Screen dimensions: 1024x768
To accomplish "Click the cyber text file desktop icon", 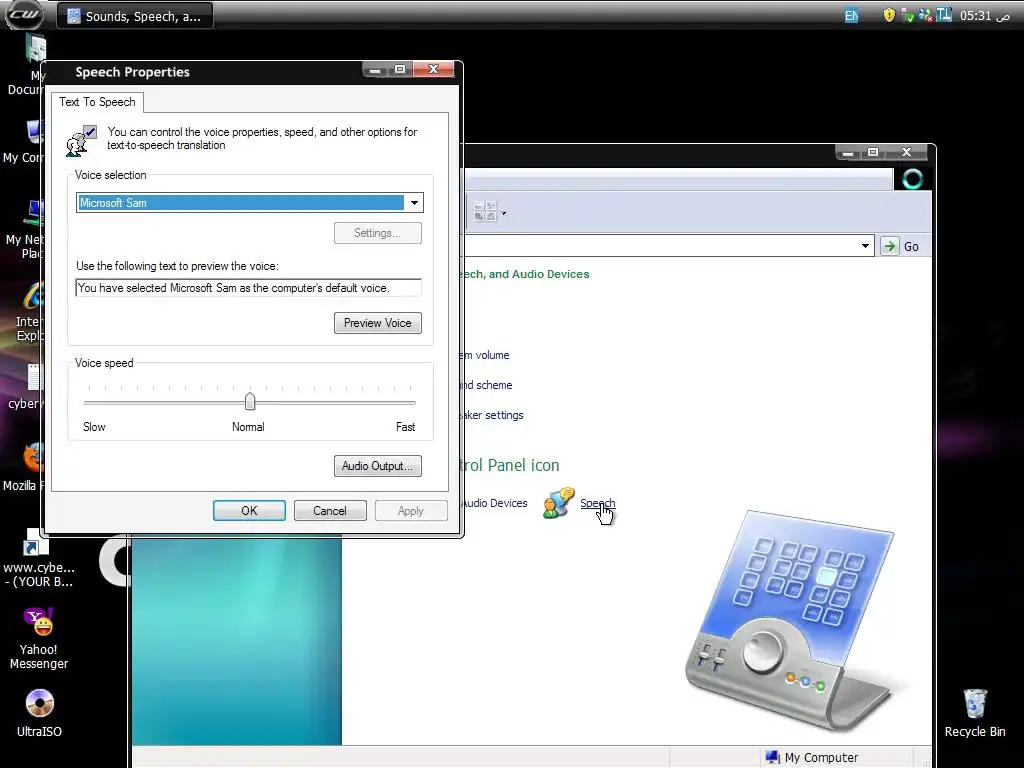I will point(25,387).
